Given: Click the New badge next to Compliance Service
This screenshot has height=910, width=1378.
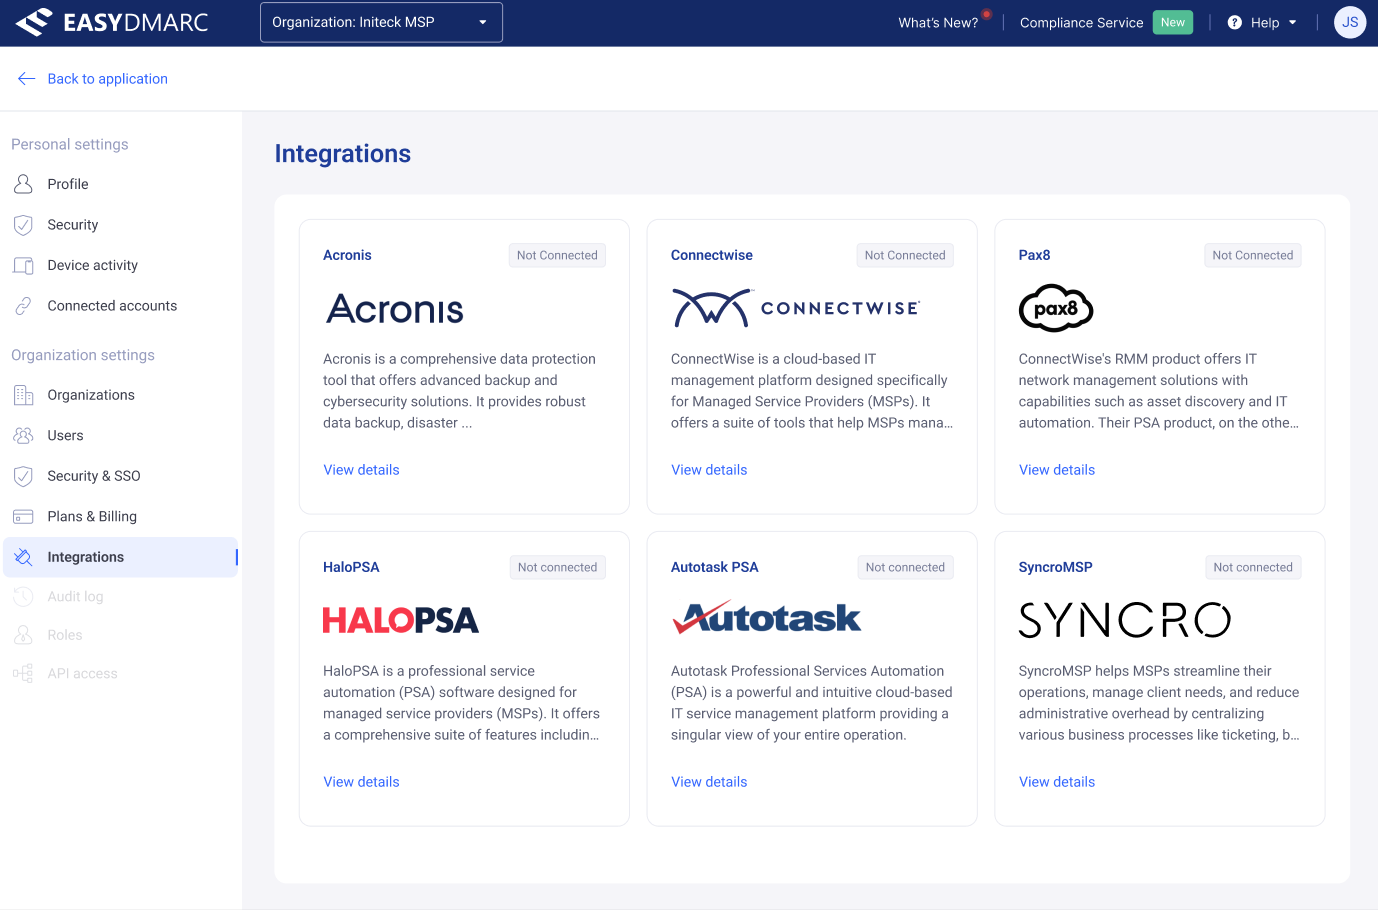Looking at the screenshot, I should tap(1173, 22).
